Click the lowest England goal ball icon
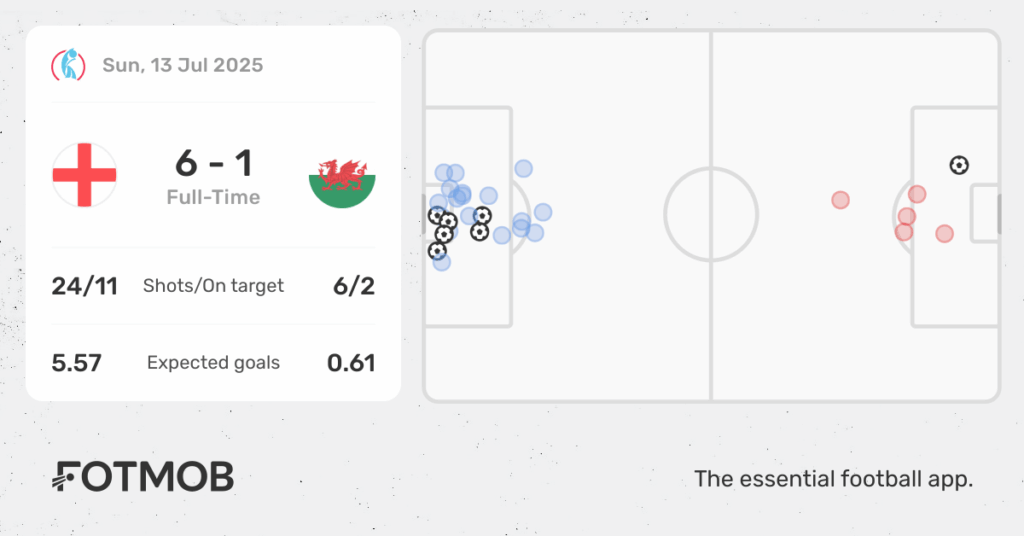 pos(438,250)
